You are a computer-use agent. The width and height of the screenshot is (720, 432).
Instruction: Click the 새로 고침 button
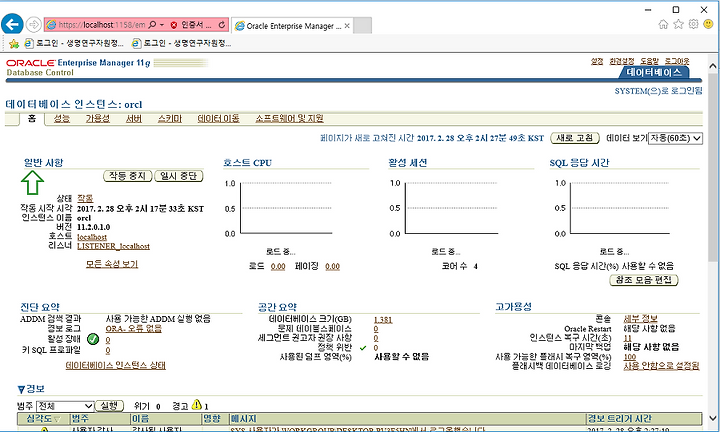(575, 138)
